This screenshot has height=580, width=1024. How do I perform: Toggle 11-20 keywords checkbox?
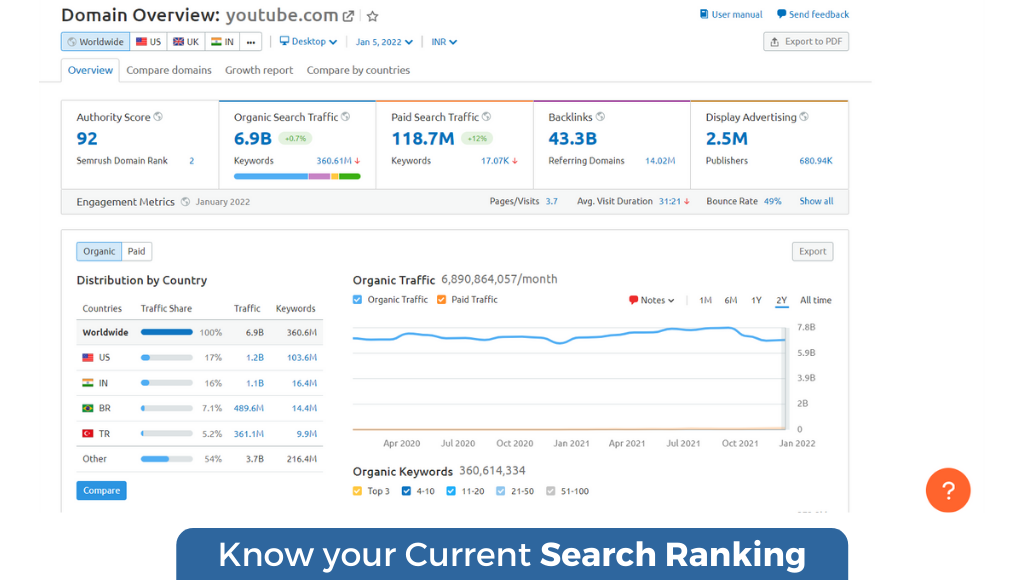[x=451, y=491]
